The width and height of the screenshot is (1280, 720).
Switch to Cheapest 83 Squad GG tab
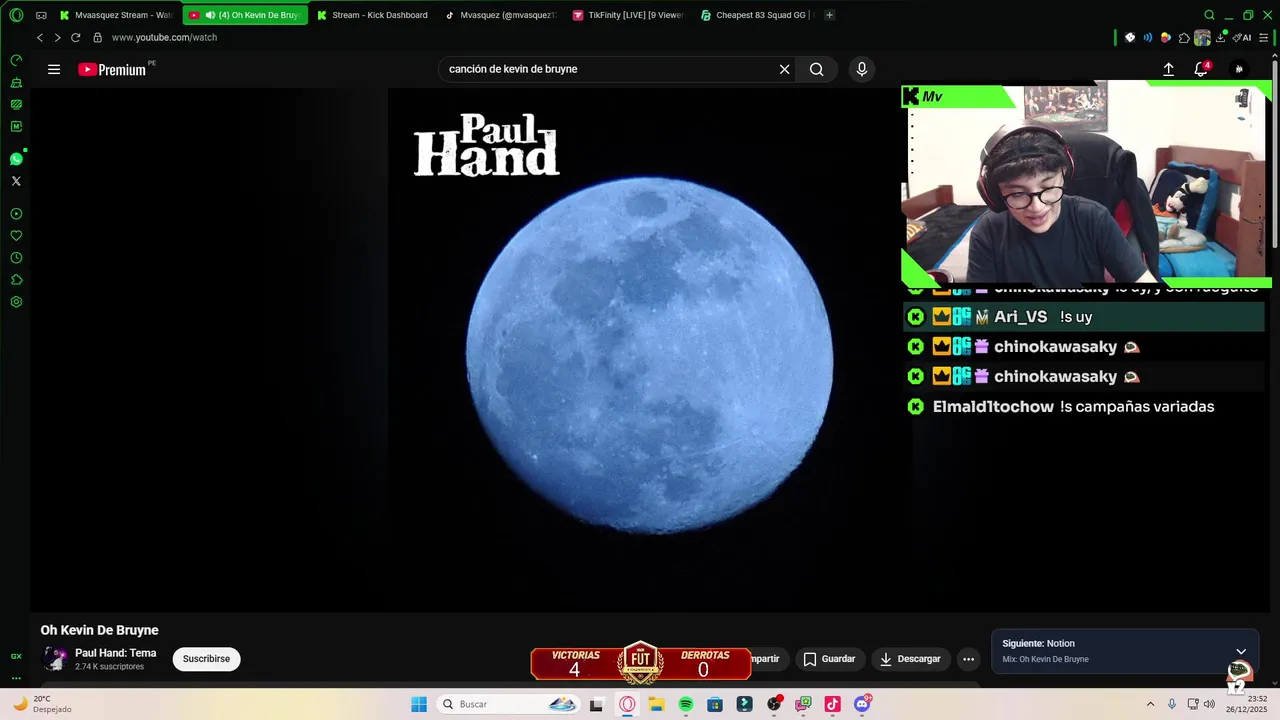point(757,15)
